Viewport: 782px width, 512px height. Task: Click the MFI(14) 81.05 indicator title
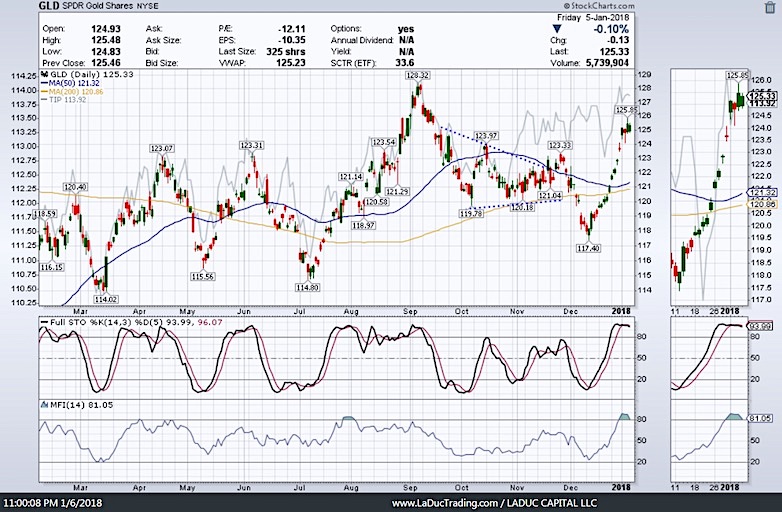(77, 405)
